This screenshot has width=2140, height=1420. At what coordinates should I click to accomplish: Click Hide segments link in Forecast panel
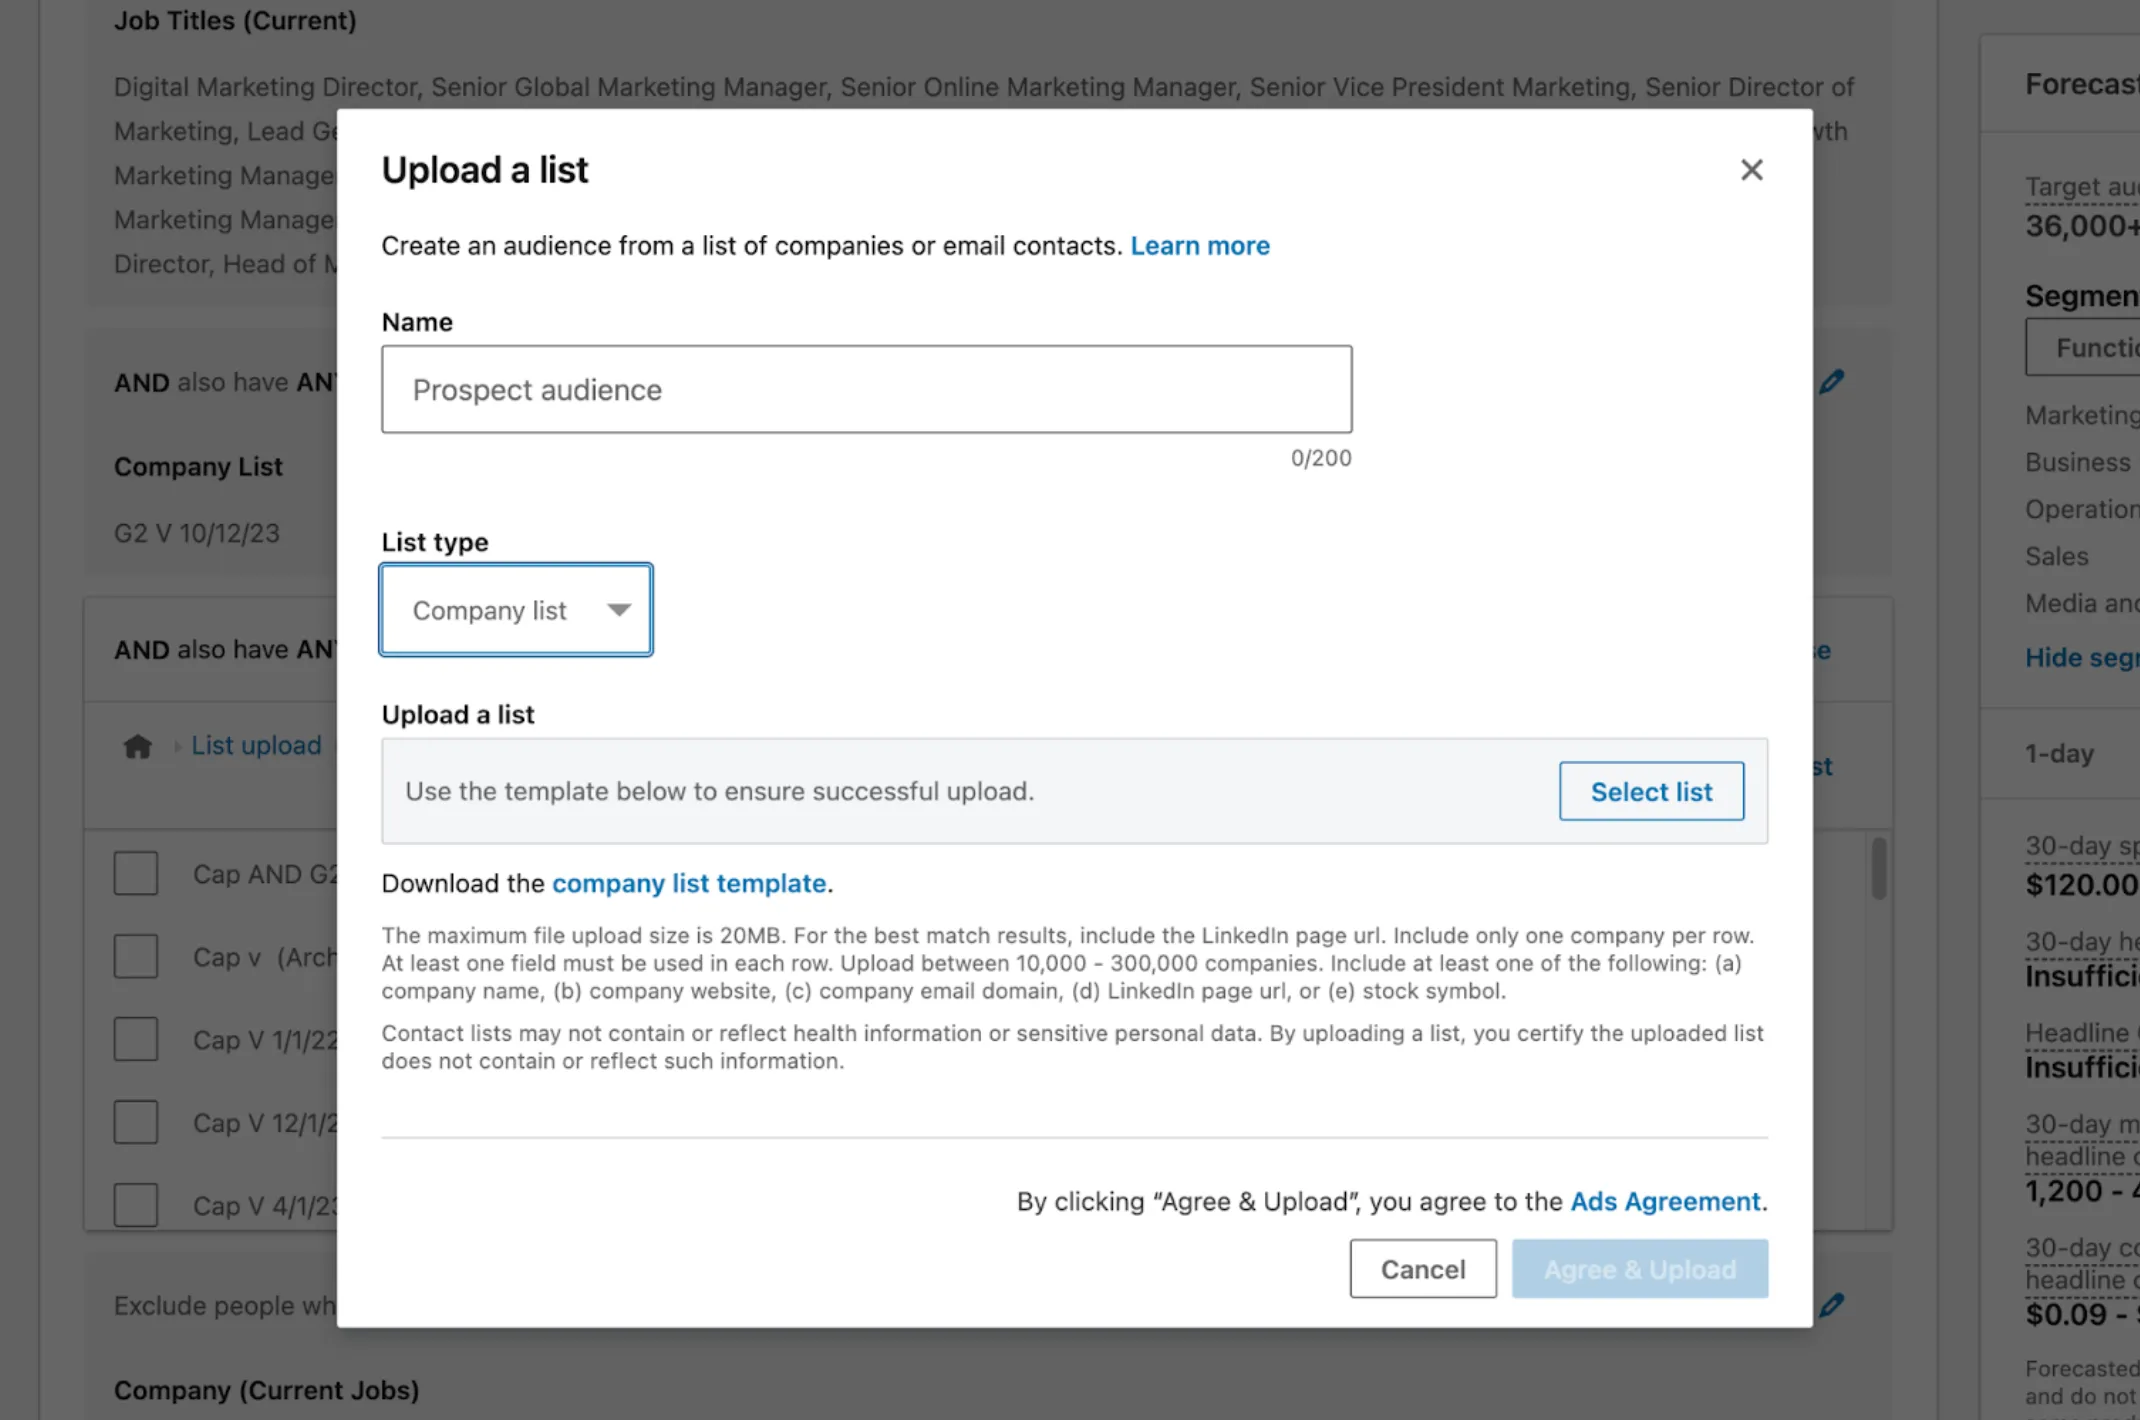pos(2082,658)
